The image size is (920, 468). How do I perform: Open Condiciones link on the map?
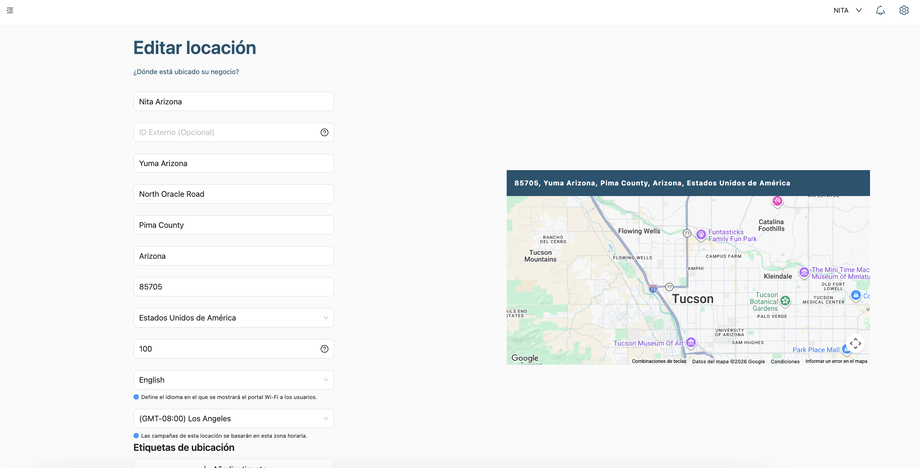tap(785, 361)
